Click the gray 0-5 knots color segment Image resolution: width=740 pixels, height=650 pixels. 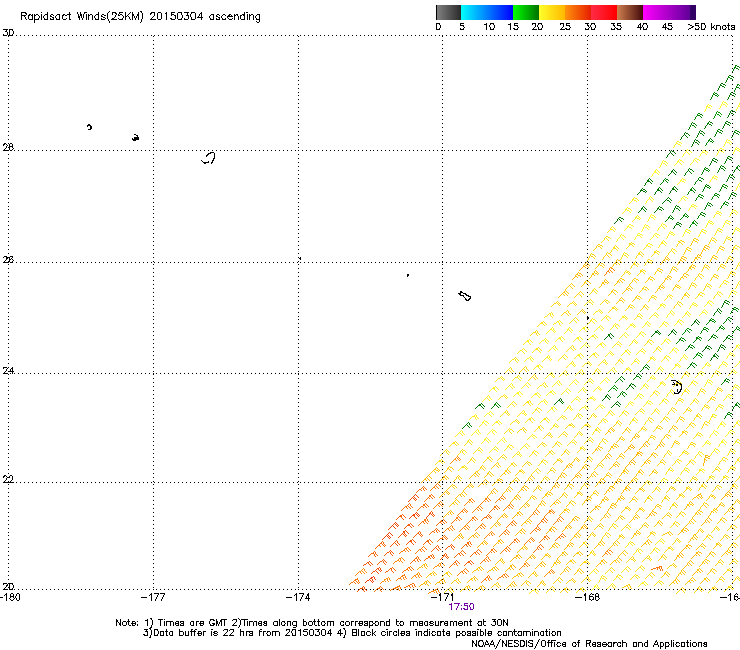point(448,12)
